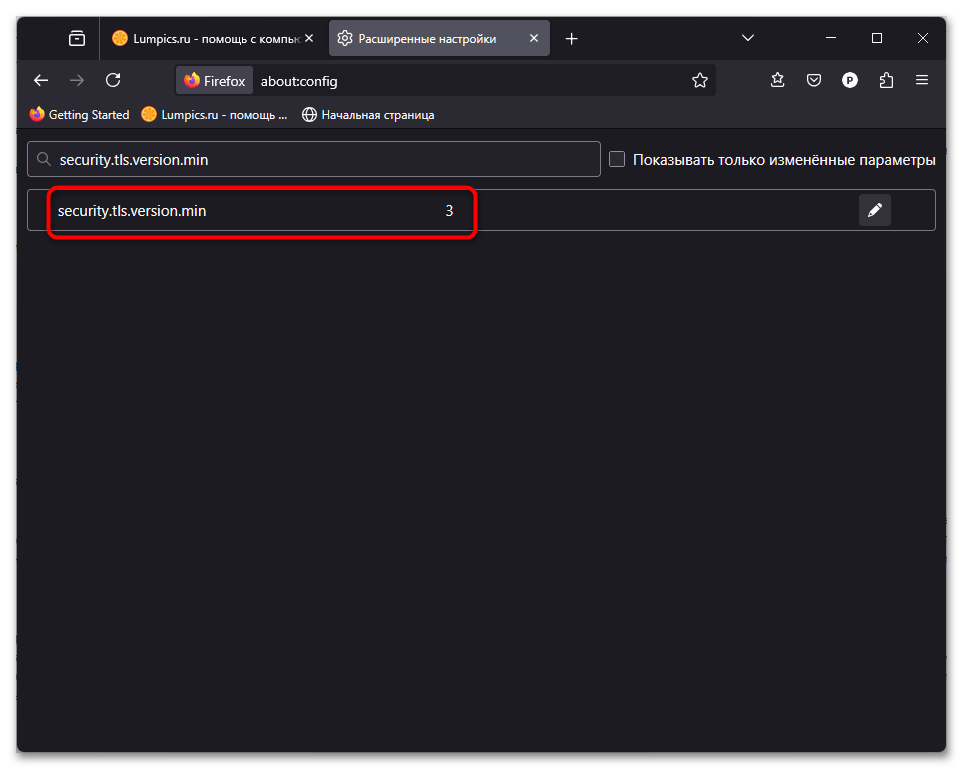Click the Firefox identity badge in address bar
Image resolution: width=963 pixels, height=769 pixels.
click(214, 80)
